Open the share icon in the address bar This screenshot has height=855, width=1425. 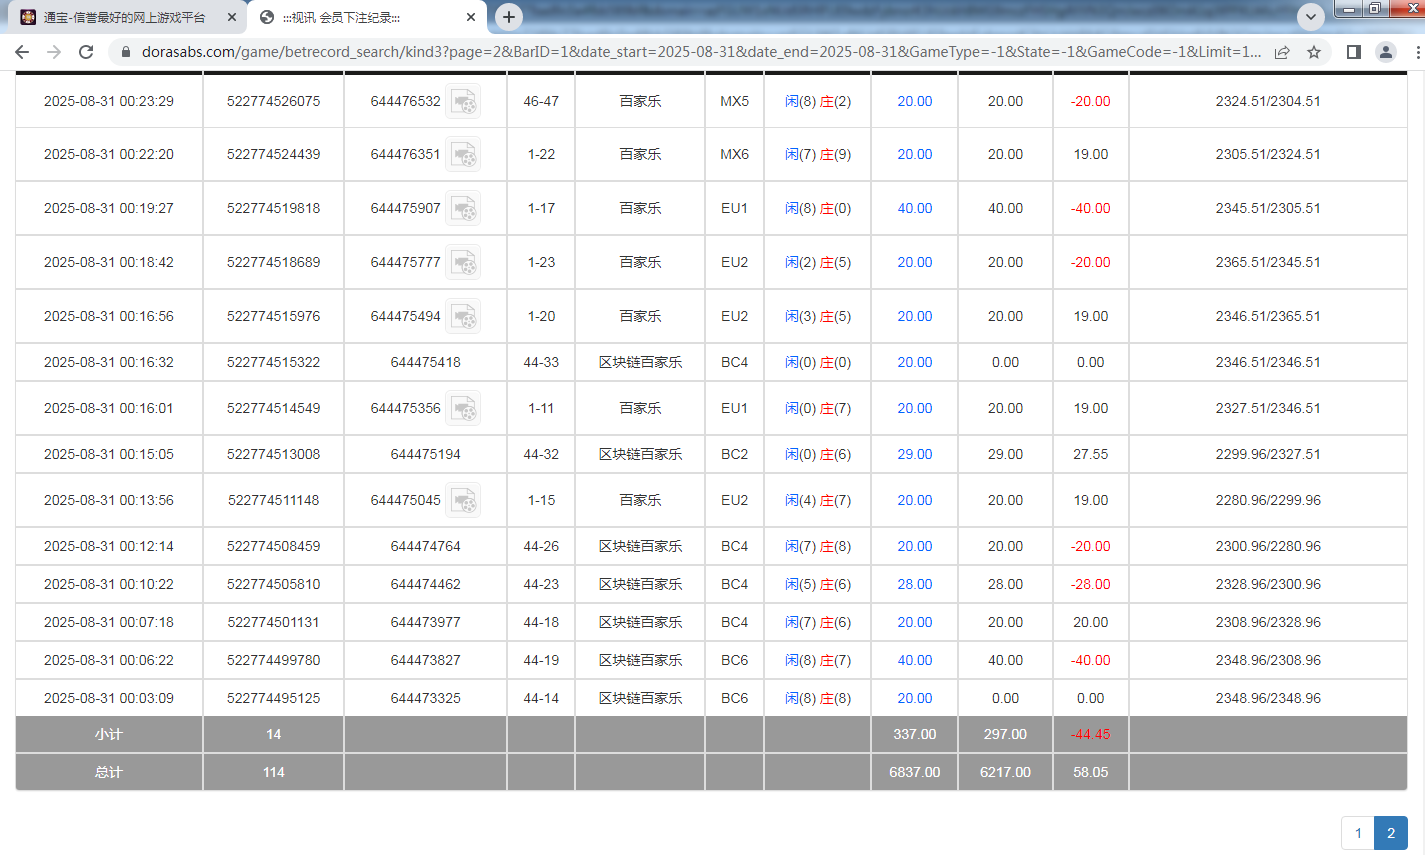click(x=1283, y=52)
